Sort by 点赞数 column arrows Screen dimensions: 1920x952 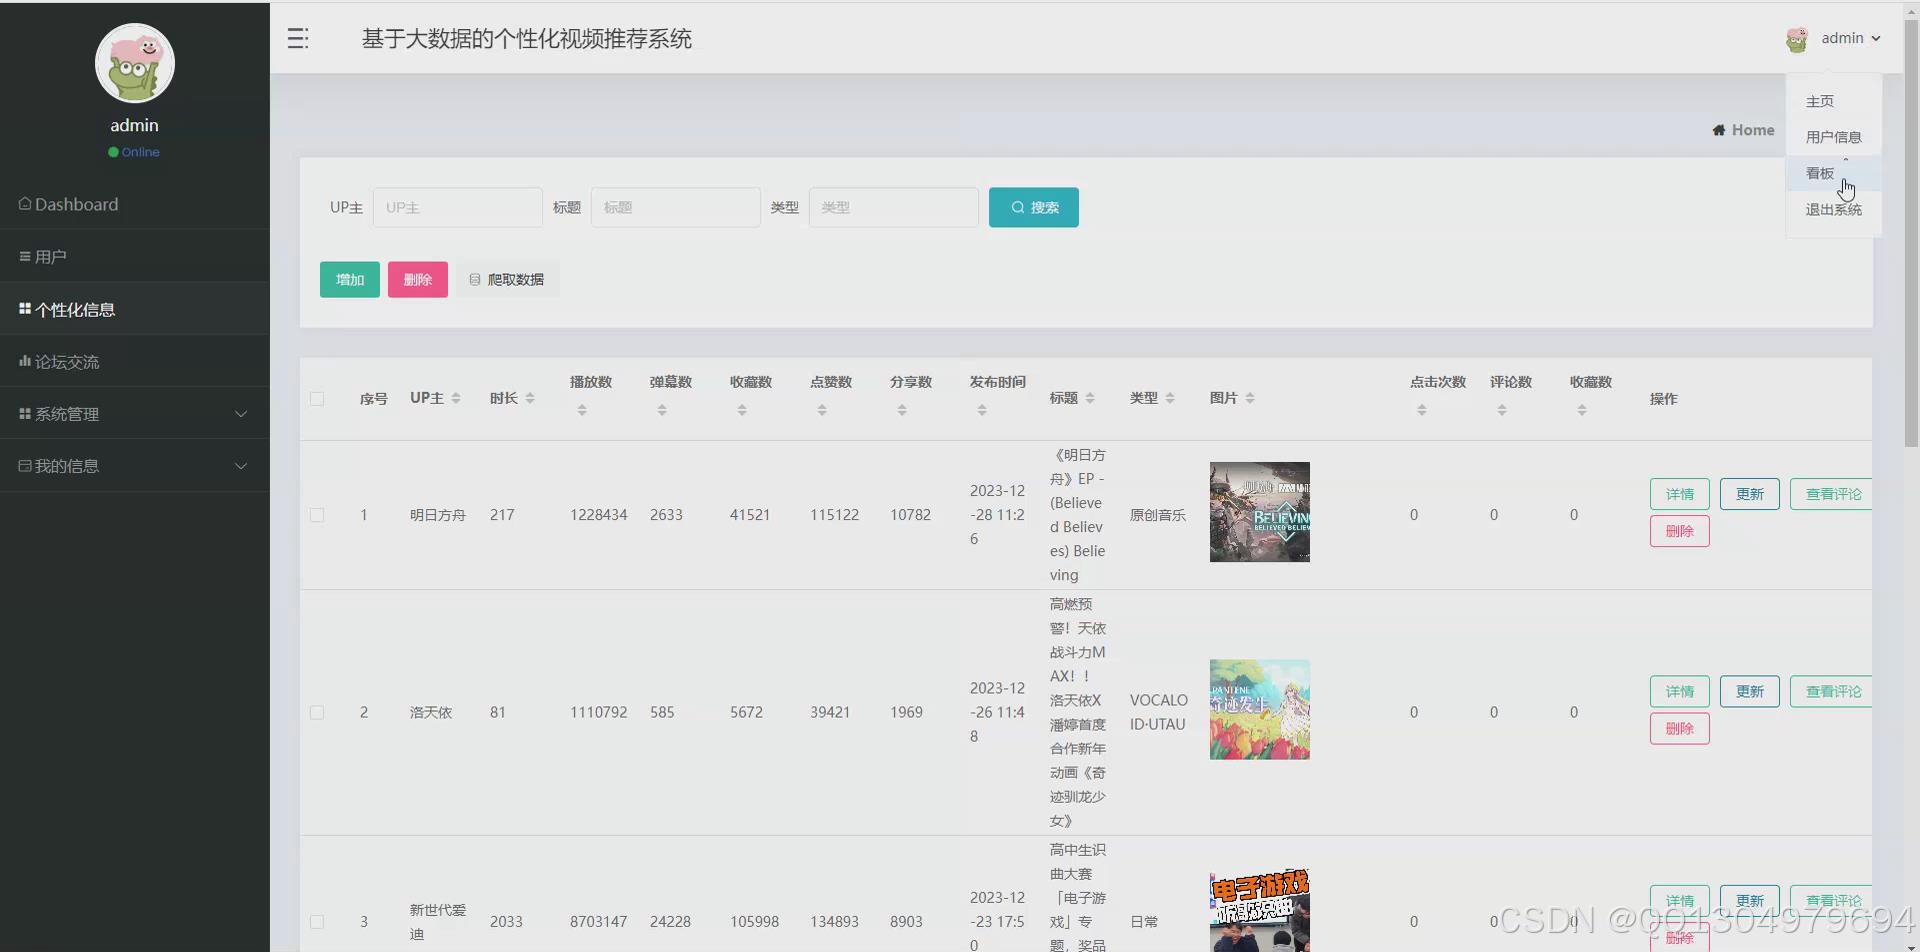[x=822, y=410]
